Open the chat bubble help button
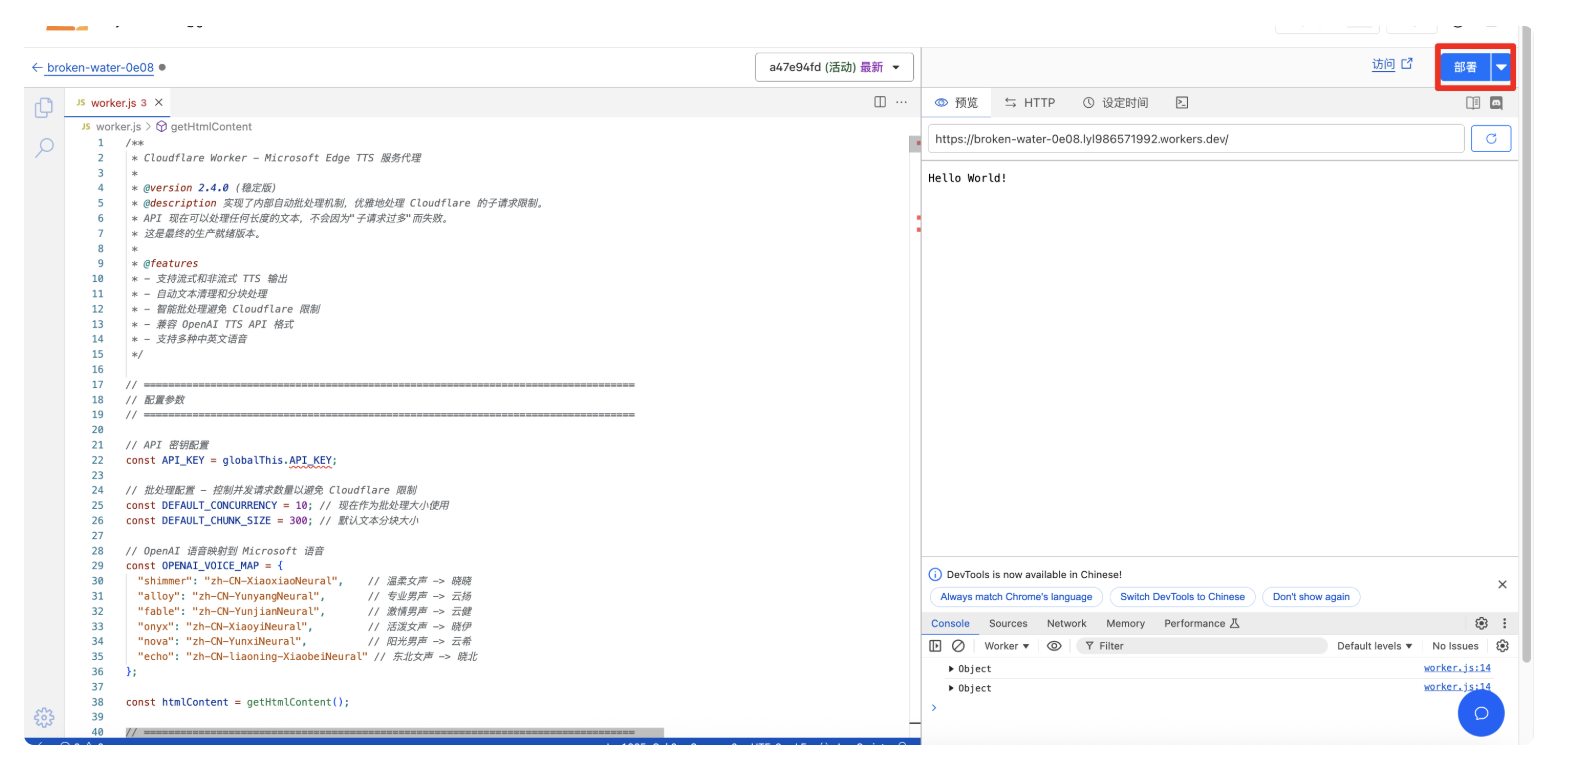The width and height of the screenshot is (1580, 772). [1481, 713]
